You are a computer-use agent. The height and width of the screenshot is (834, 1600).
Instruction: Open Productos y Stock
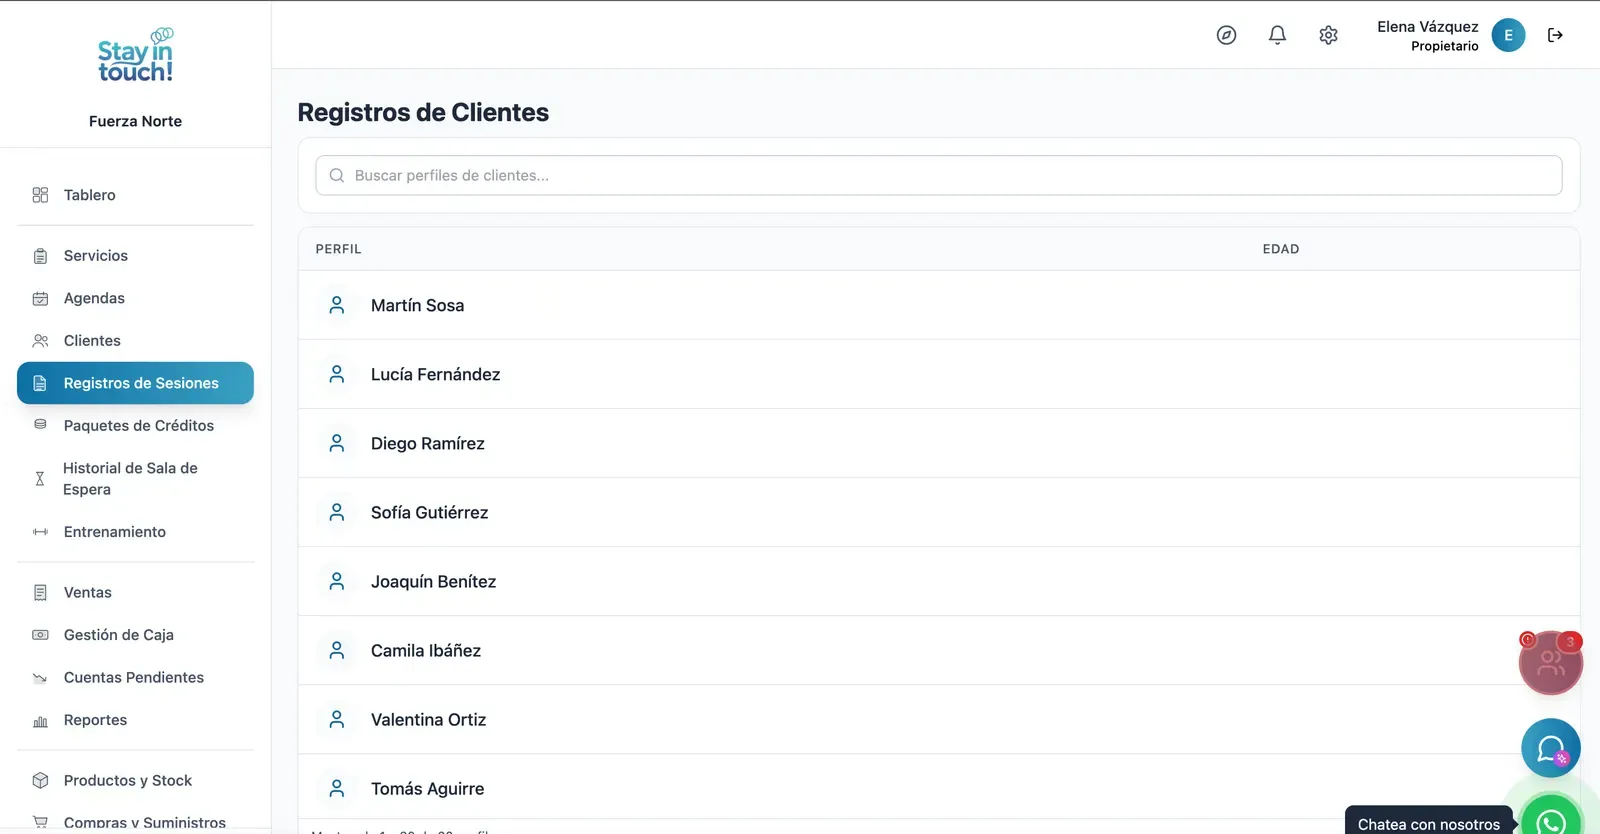point(135,781)
